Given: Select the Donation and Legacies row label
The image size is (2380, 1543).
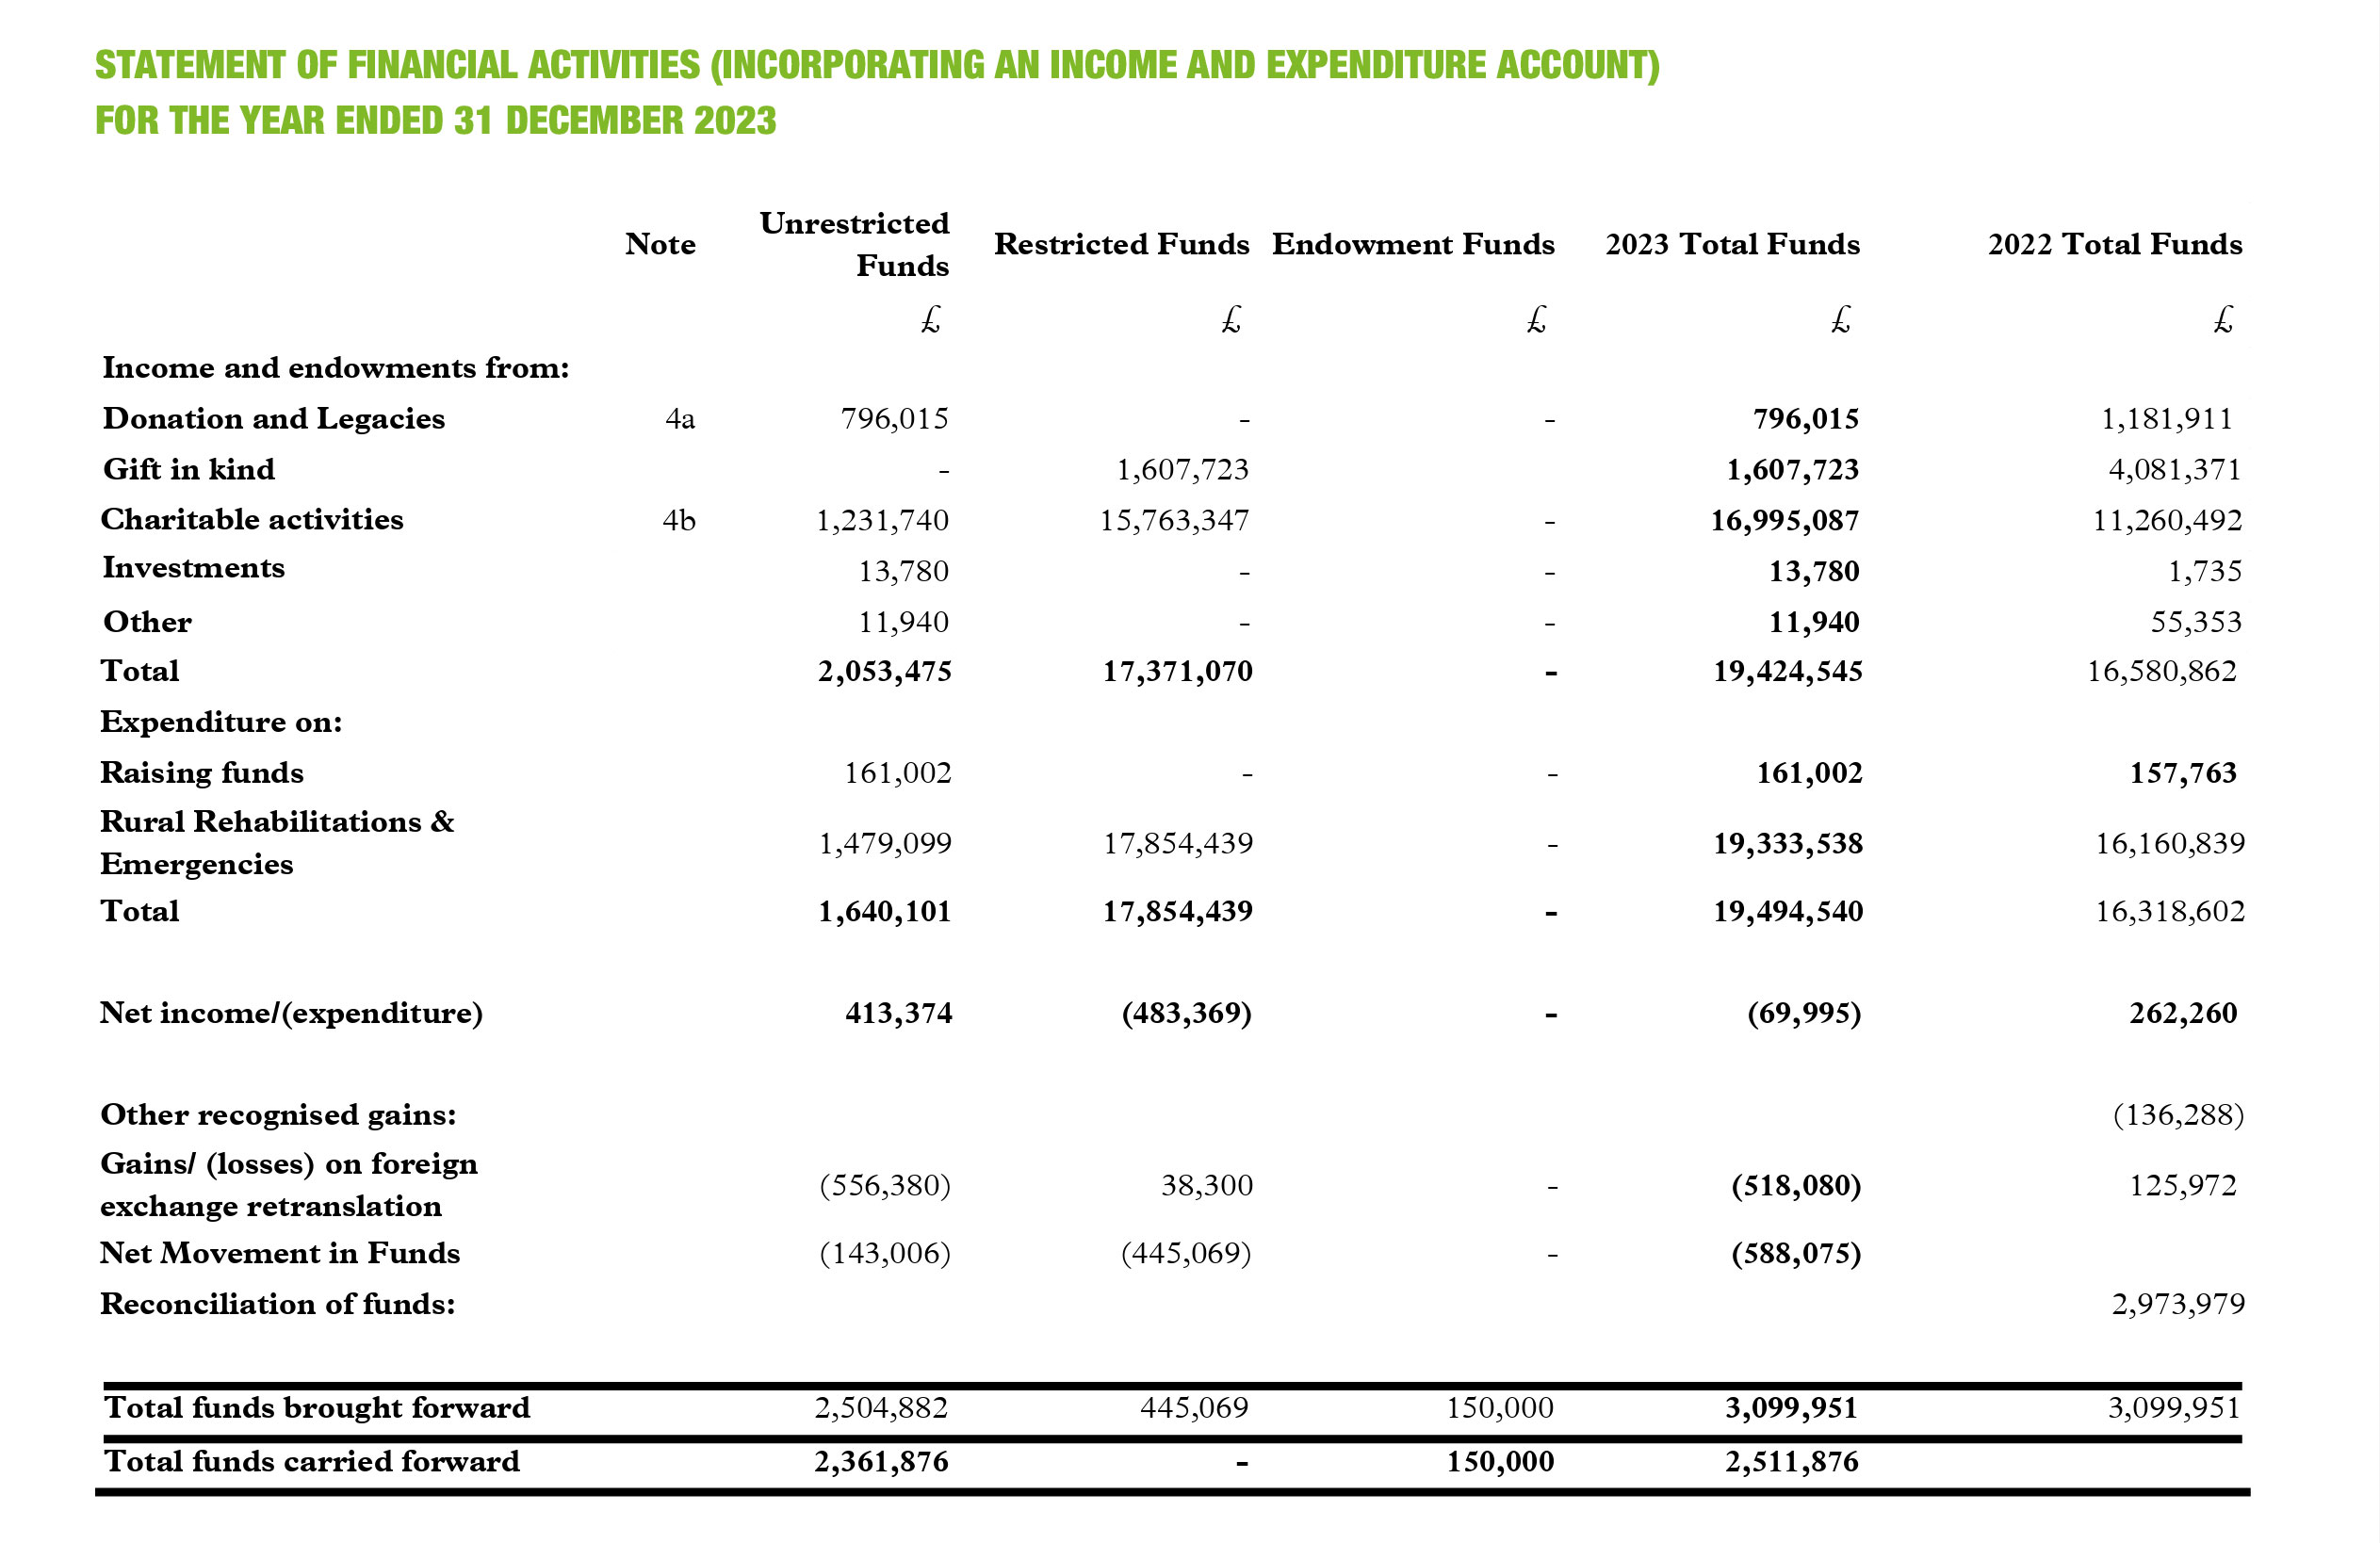Looking at the screenshot, I should 274,419.
